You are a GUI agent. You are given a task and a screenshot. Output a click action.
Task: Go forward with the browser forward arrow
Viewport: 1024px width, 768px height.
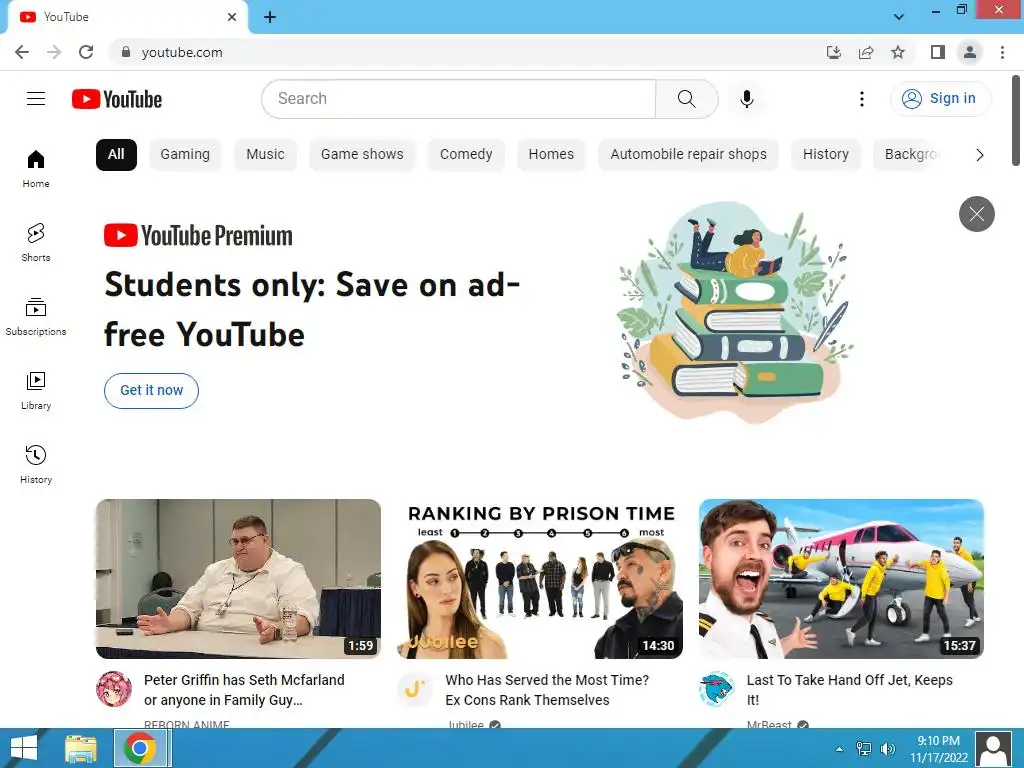(x=54, y=52)
